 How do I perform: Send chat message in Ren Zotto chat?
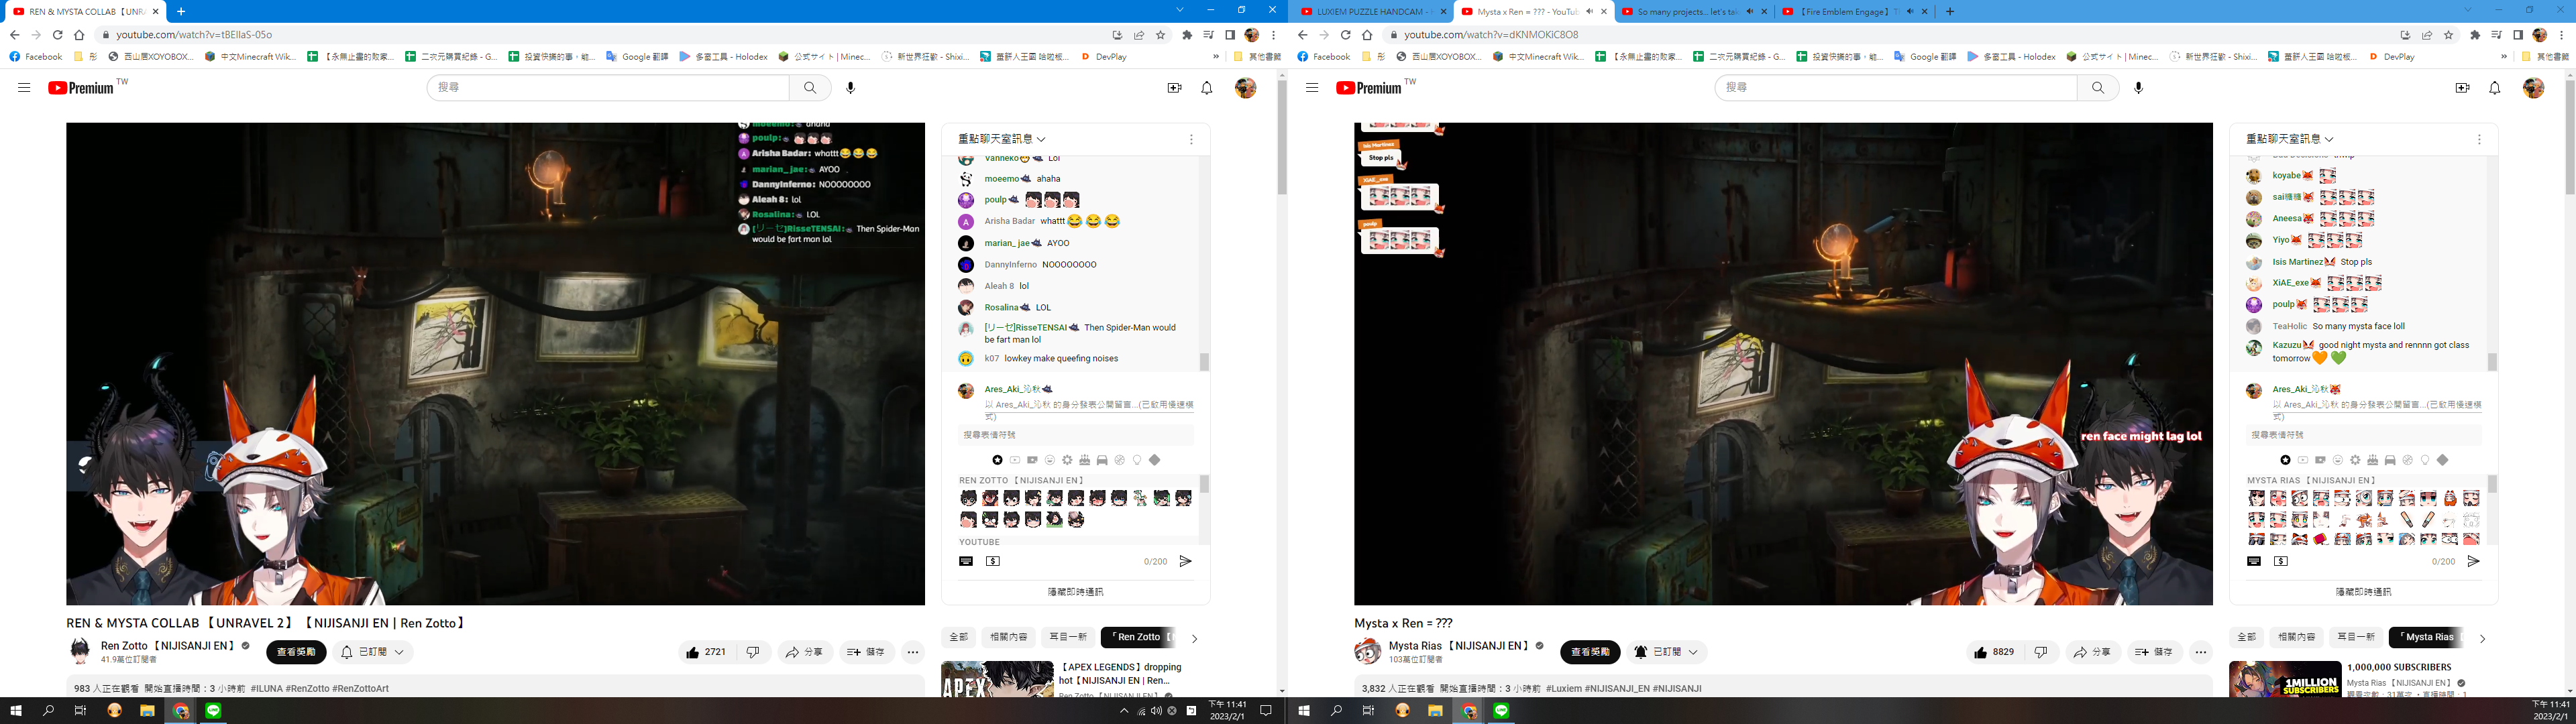pos(1185,561)
